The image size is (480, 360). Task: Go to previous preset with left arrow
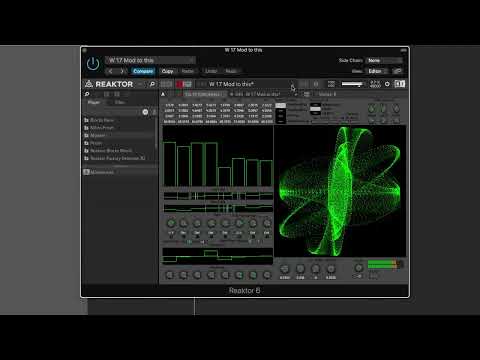(110, 71)
